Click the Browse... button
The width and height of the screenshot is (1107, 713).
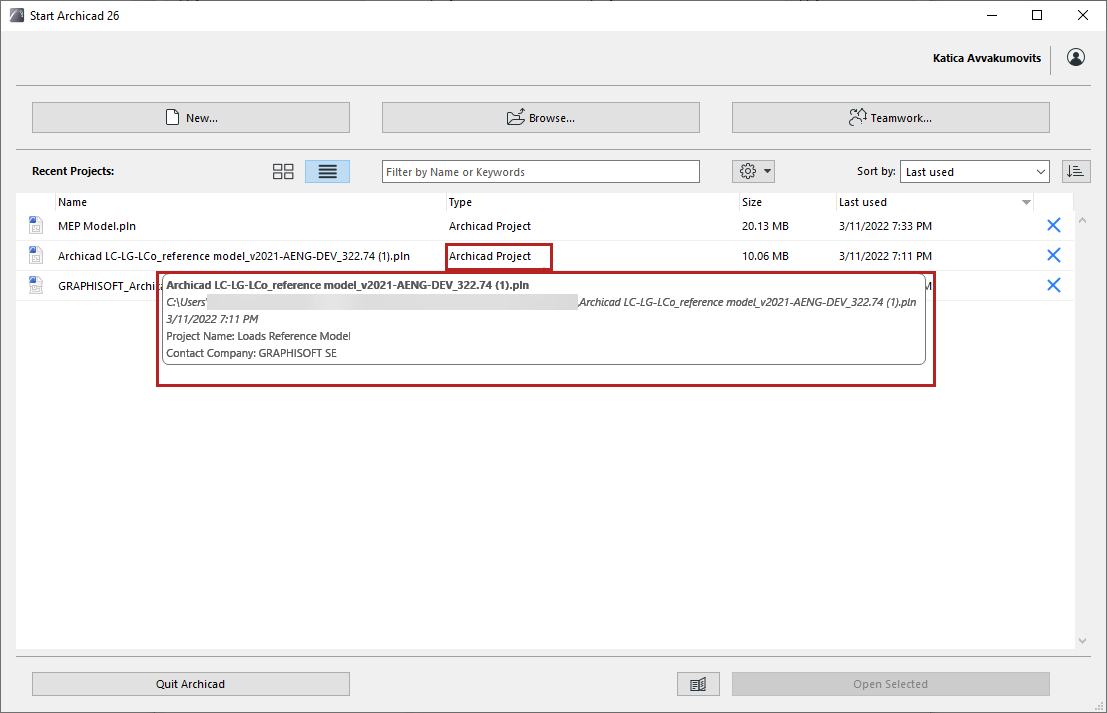click(x=541, y=117)
